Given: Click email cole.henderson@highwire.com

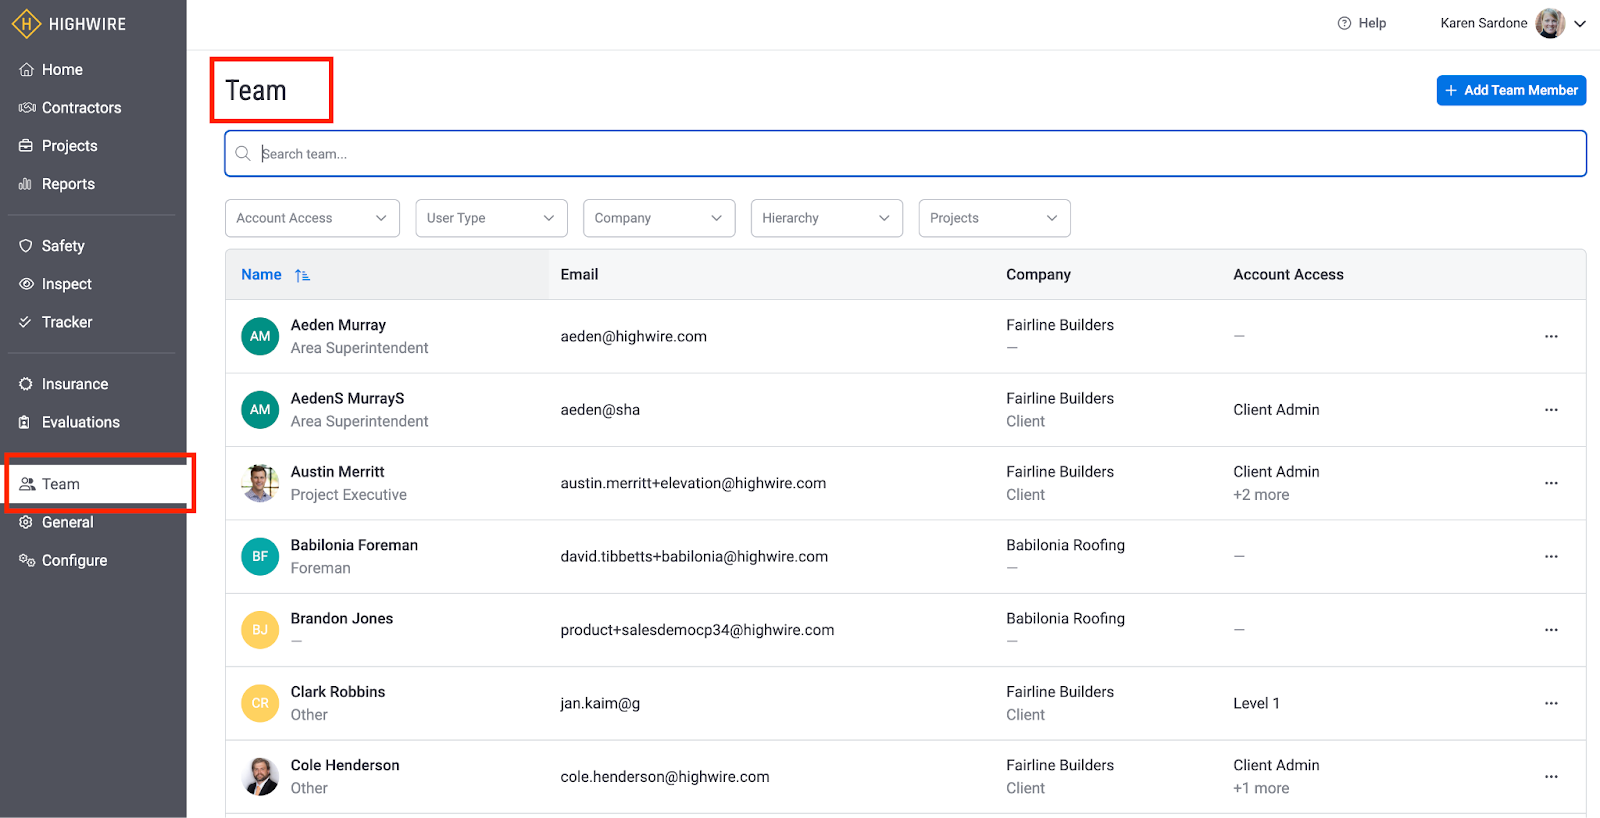Looking at the screenshot, I should point(665,777).
